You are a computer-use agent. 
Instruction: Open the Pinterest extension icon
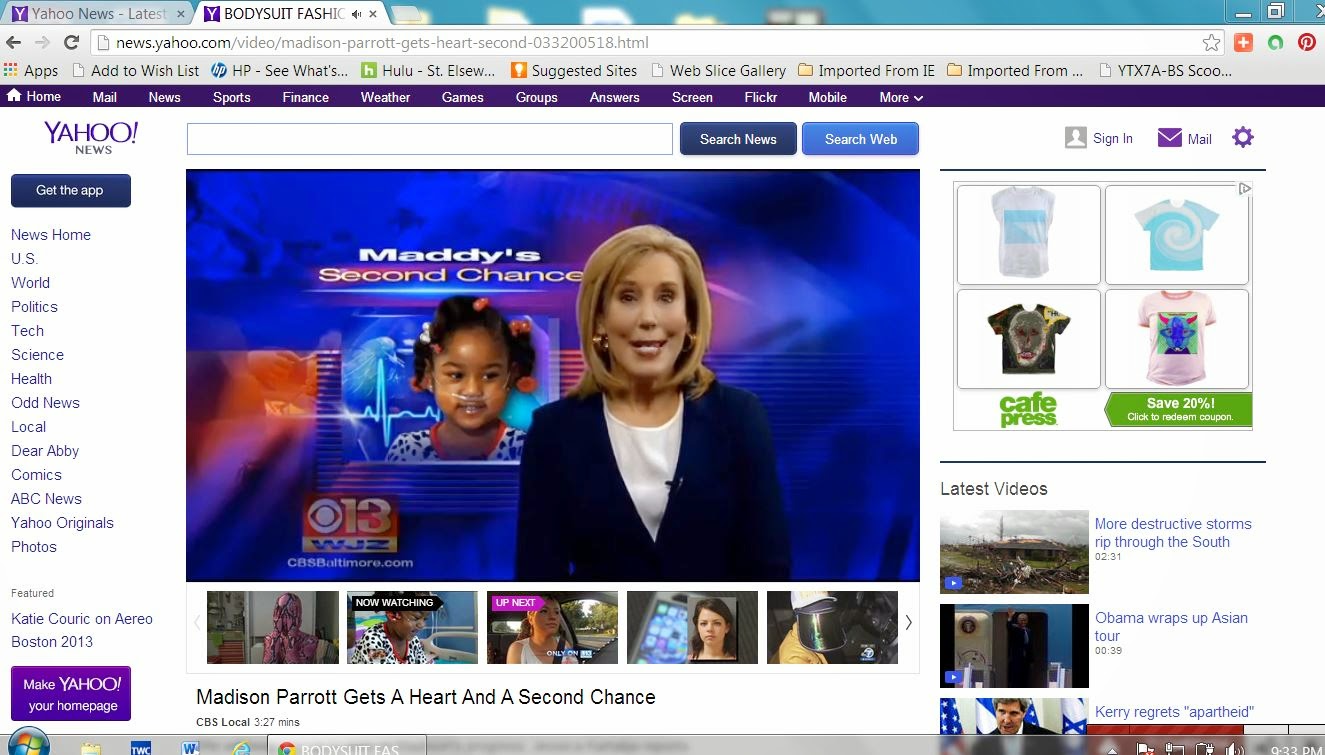(1306, 43)
